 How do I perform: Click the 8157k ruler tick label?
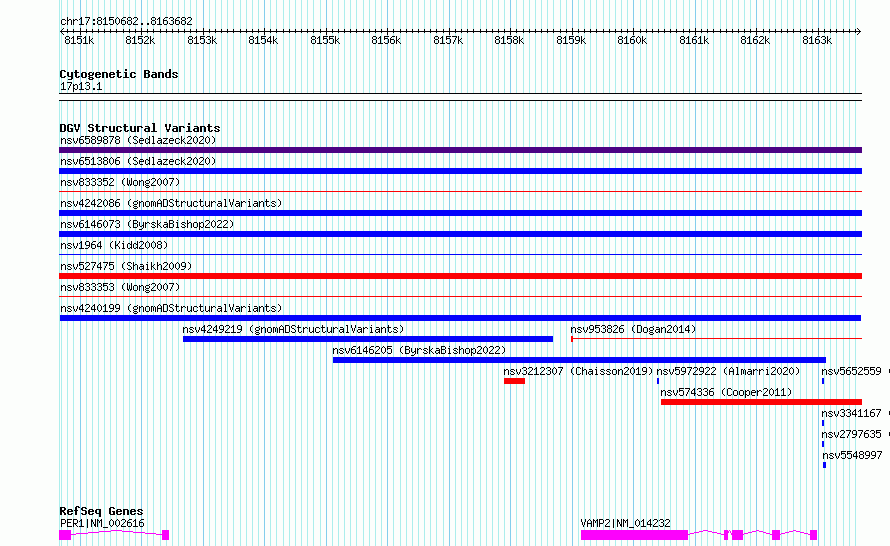[x=448, y=40]
